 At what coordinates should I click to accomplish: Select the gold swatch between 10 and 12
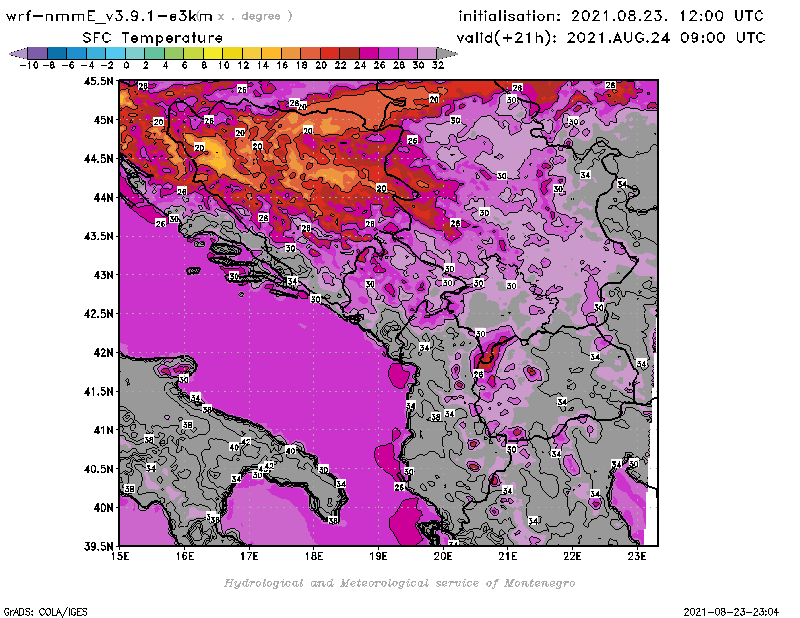(232, 53)
